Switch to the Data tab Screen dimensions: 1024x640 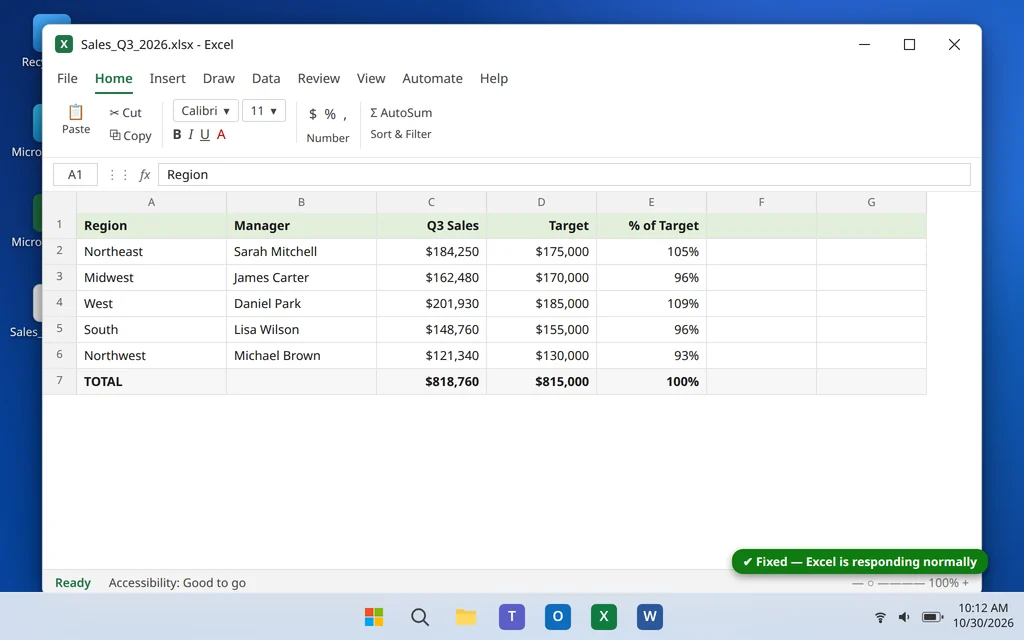(266, 78)
